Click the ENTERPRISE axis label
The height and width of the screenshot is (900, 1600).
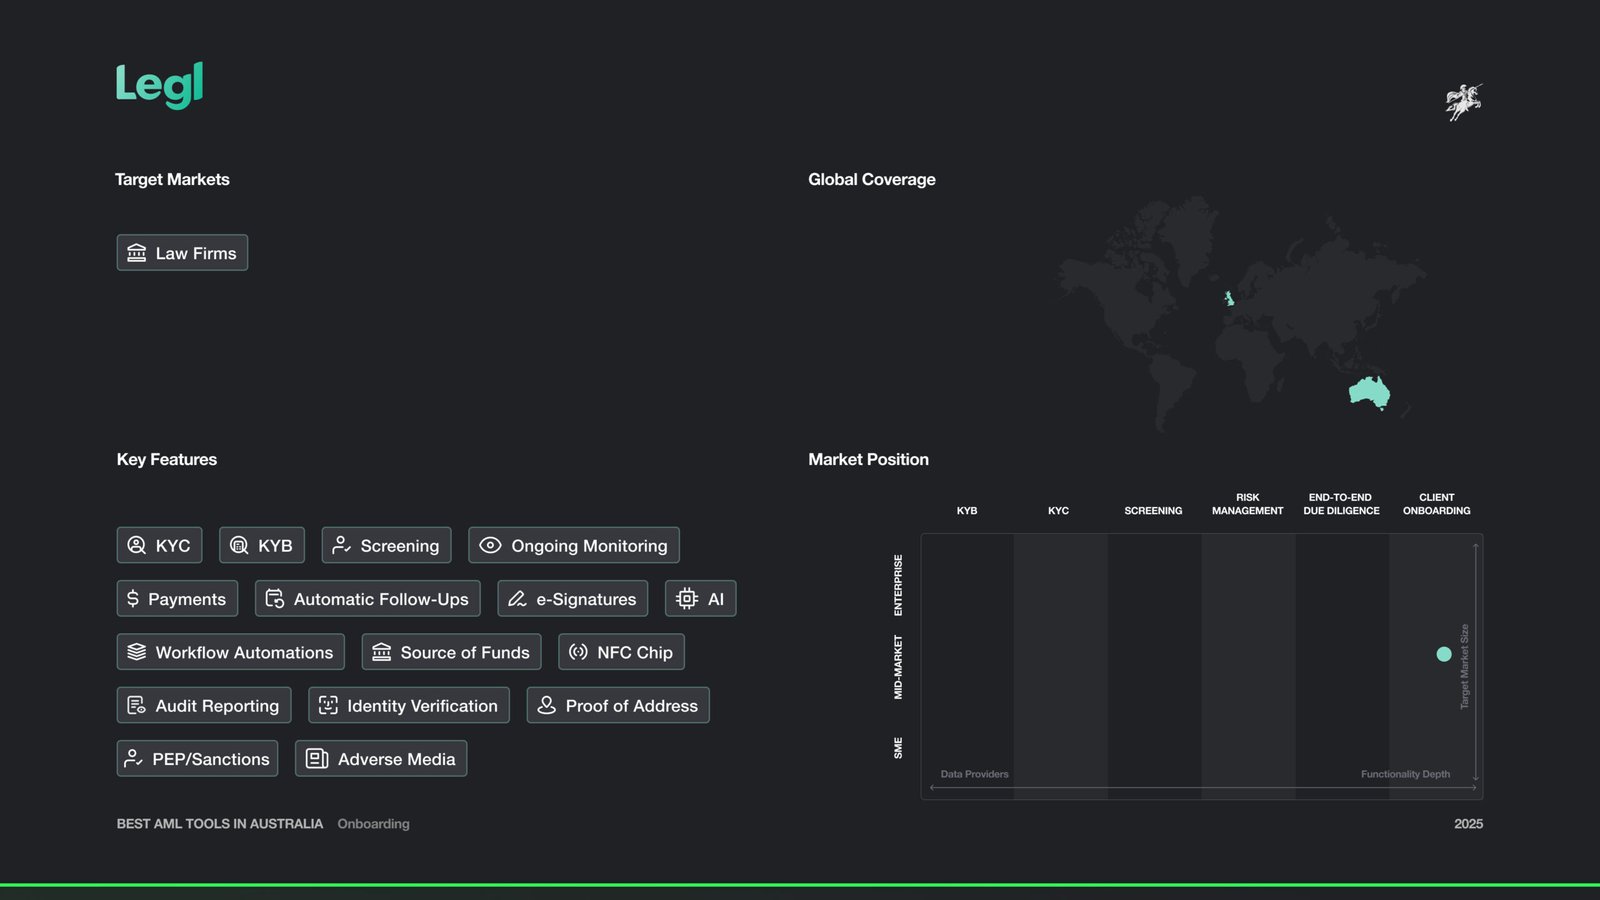point(898,585)
